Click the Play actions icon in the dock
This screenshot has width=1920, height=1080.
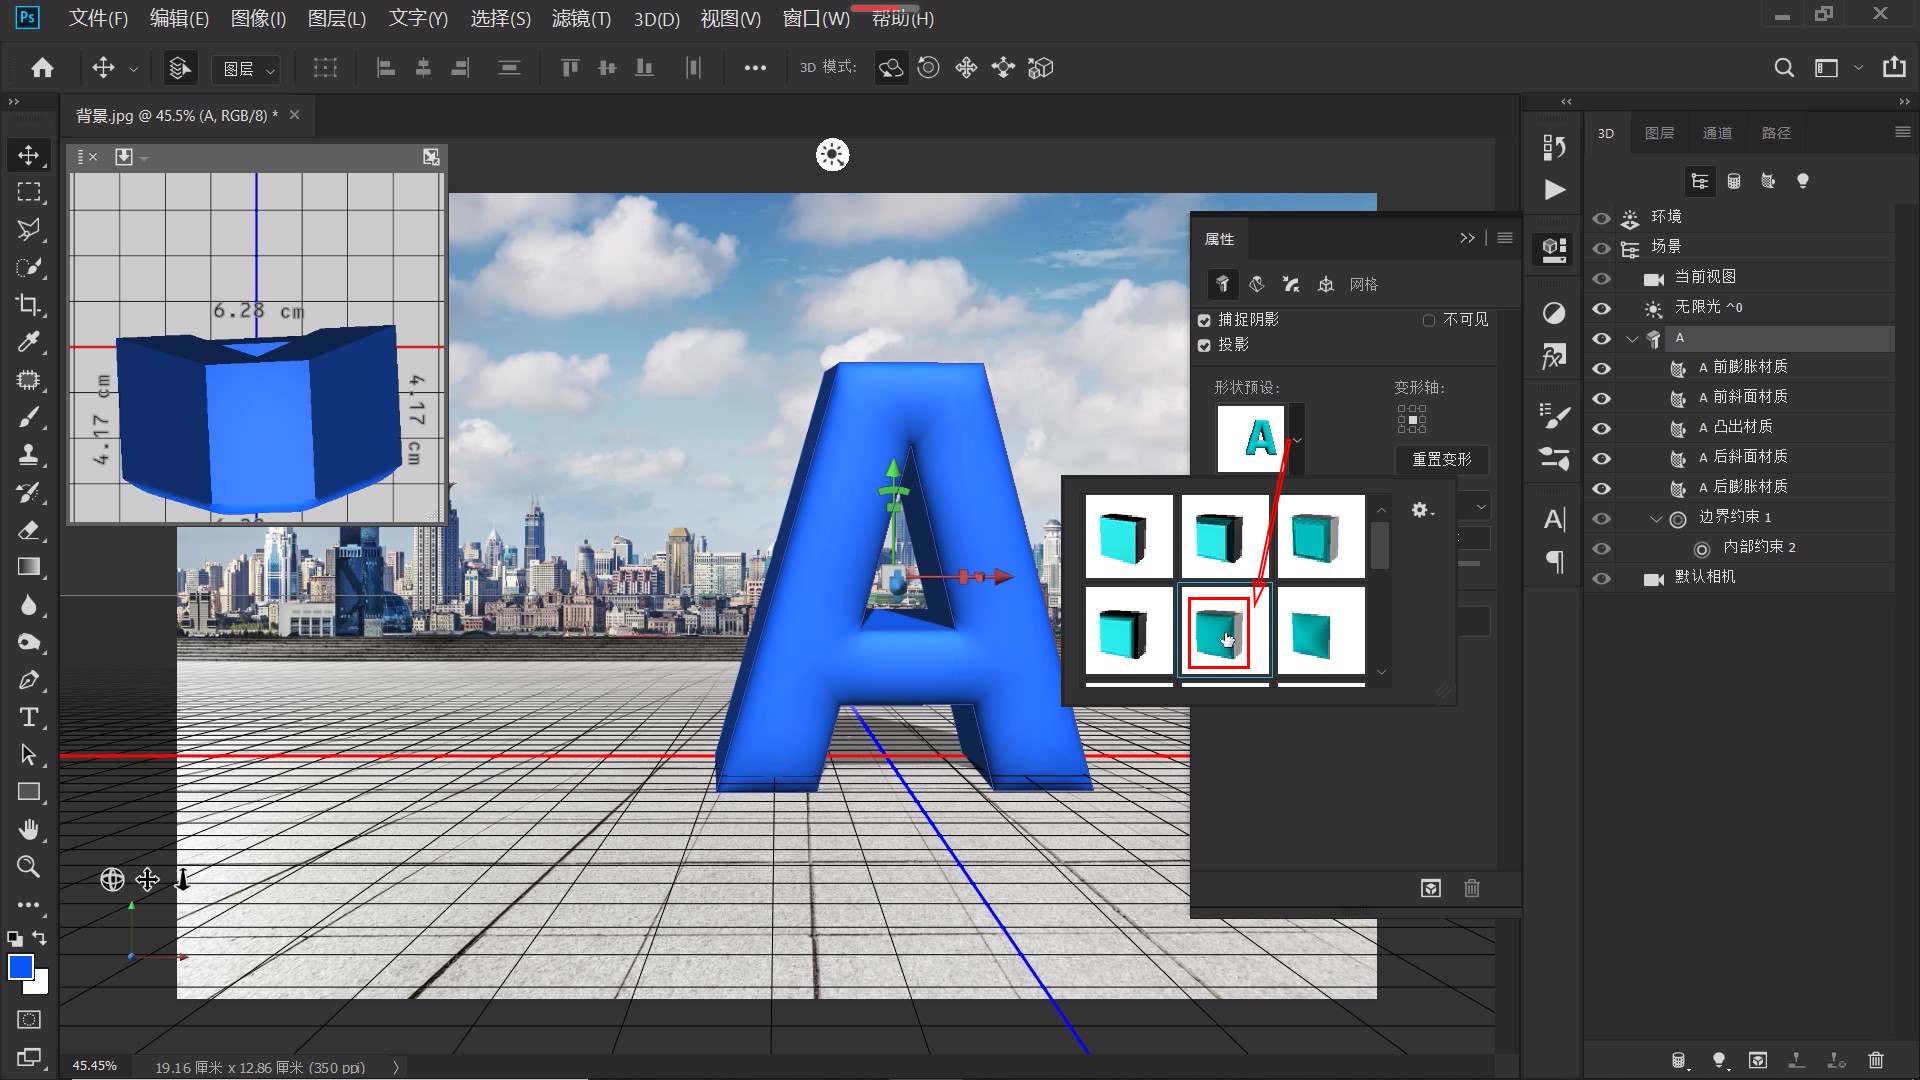click(x=1554, y=190)
